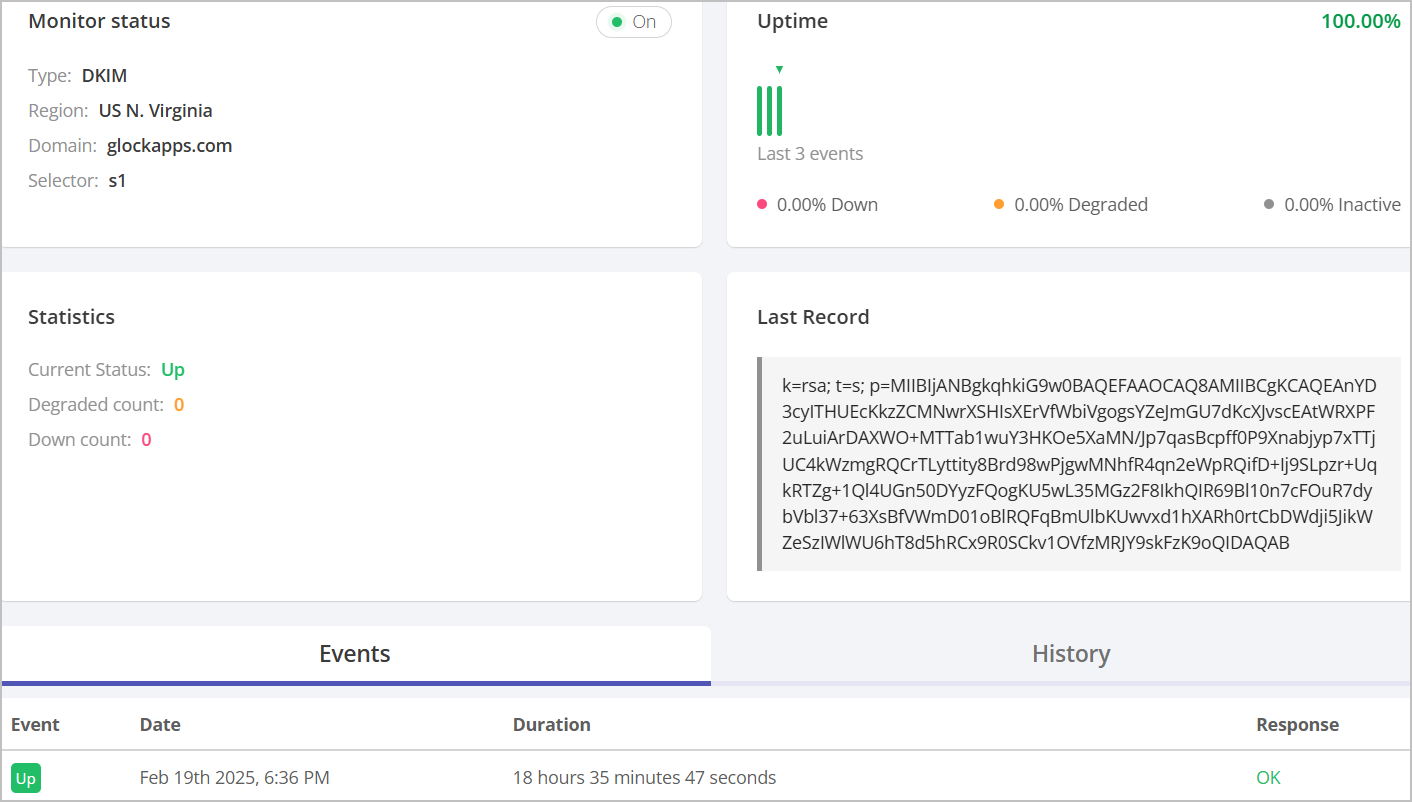1412x802 pixels.
Task: Select the last uptime event bar
Action: (x=780, y=110)
